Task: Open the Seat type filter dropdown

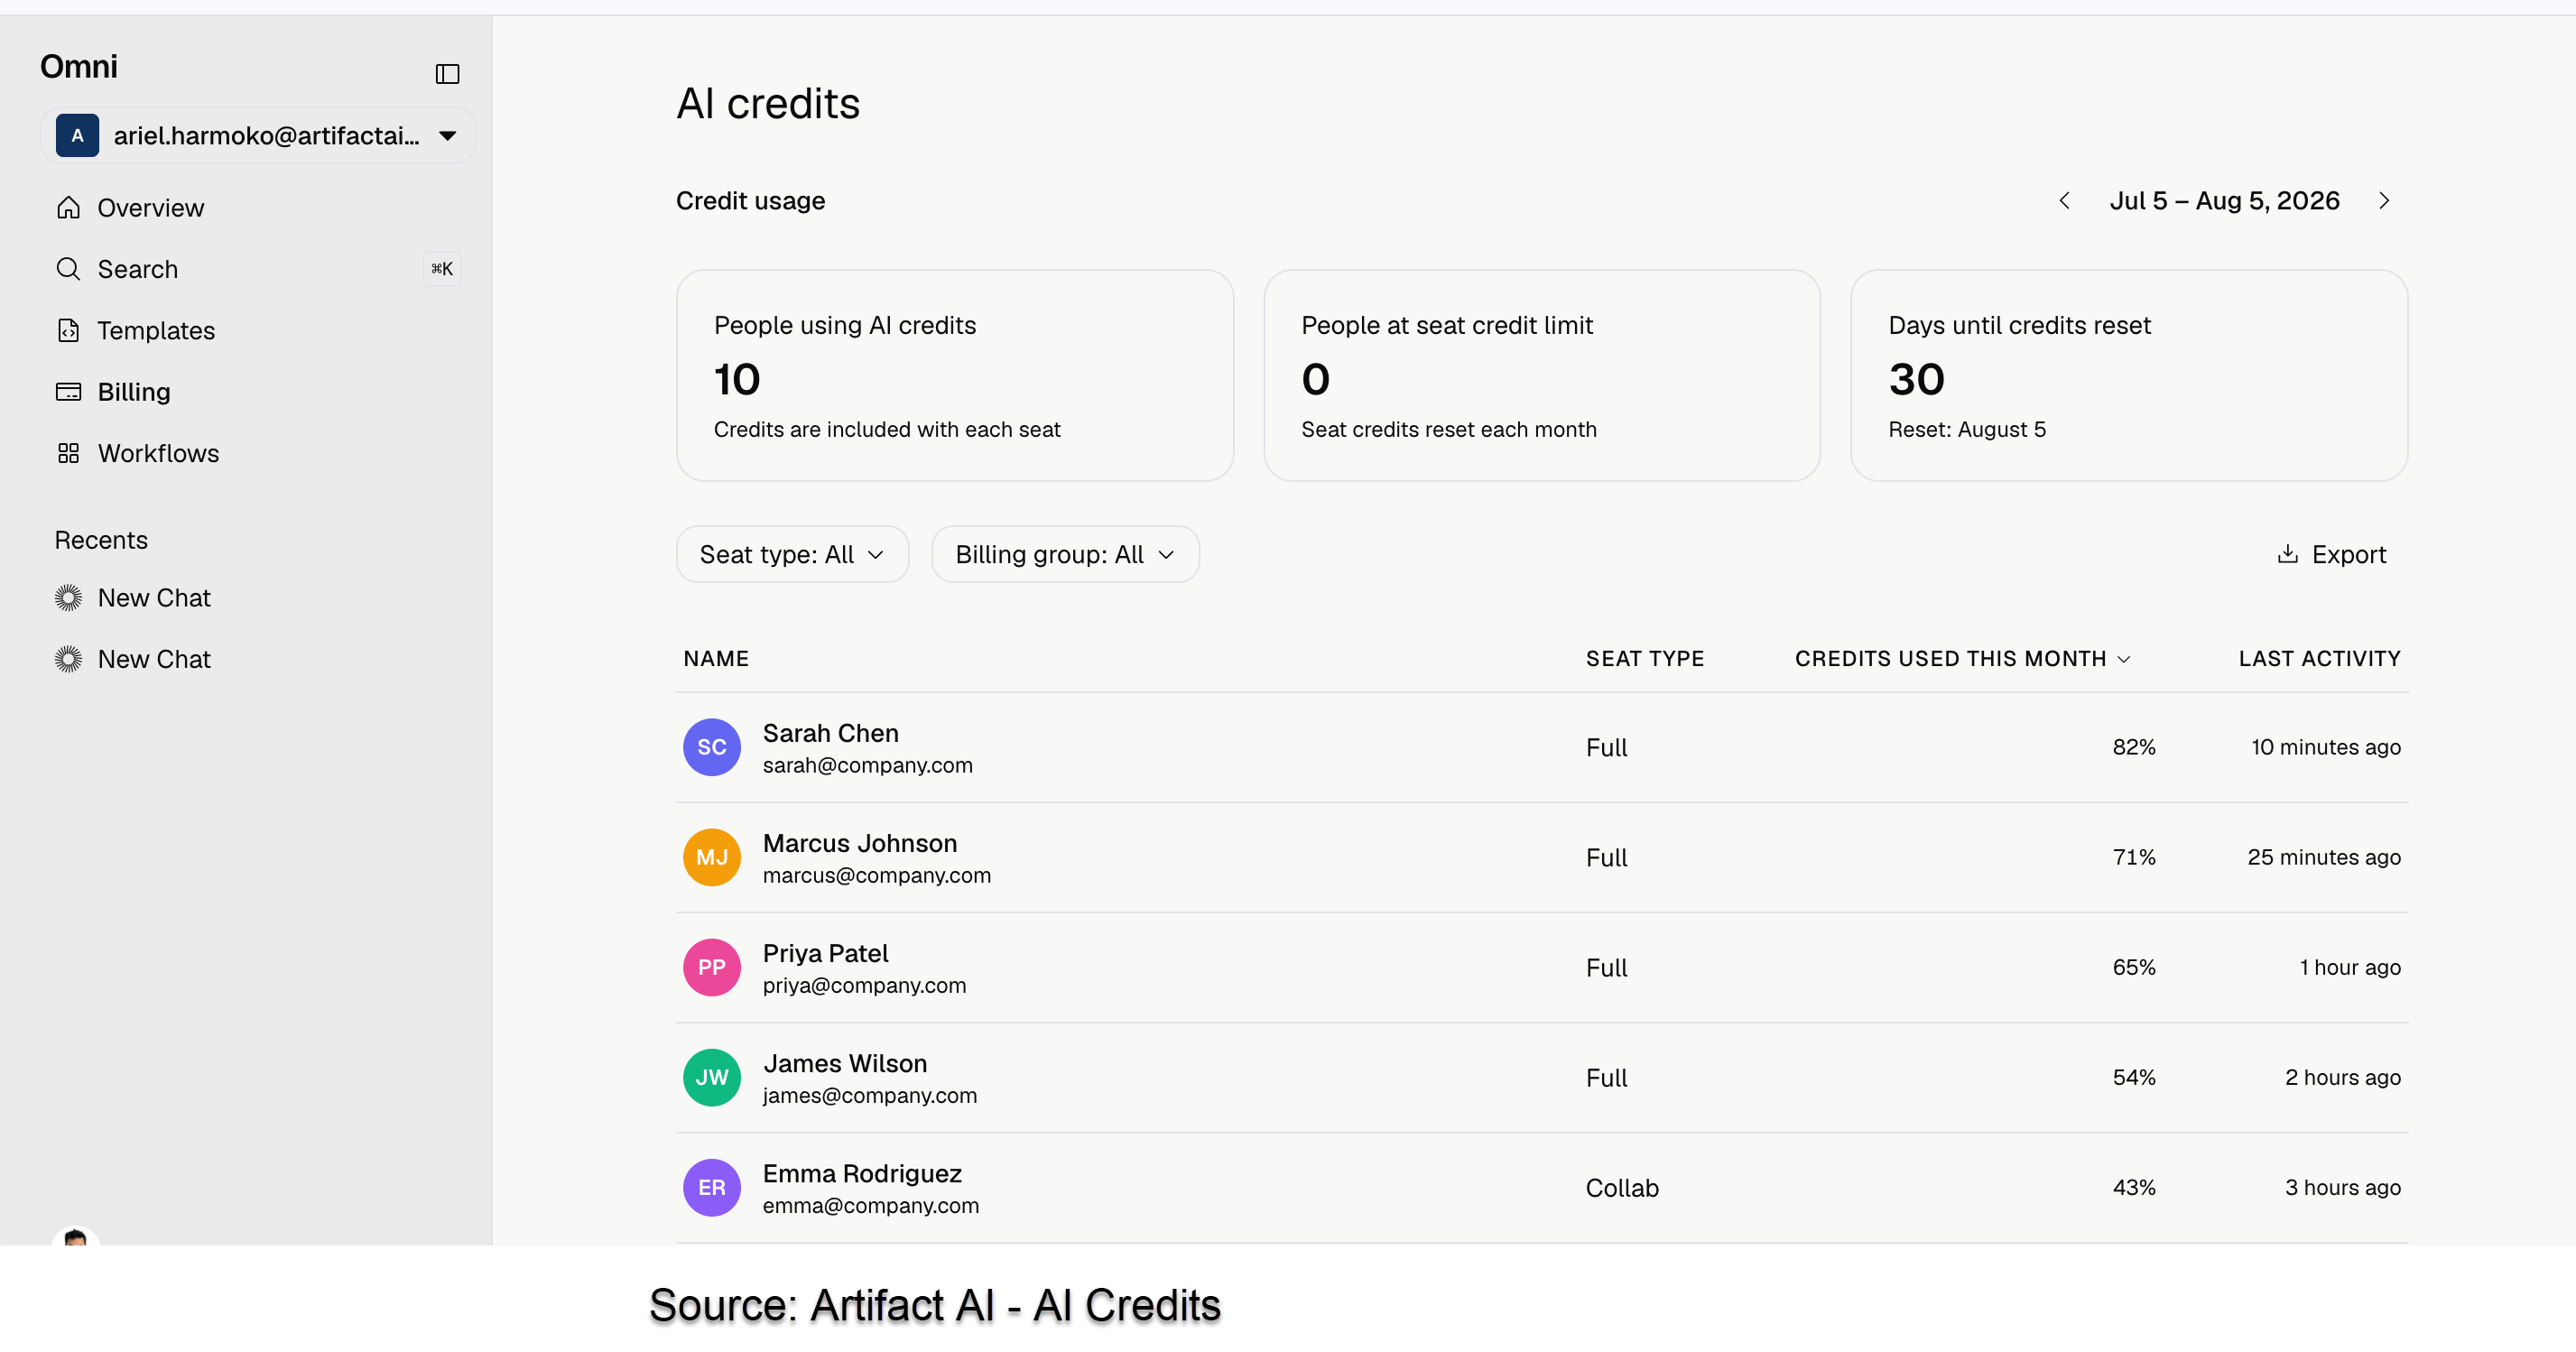Action: (x=792, y=554)
